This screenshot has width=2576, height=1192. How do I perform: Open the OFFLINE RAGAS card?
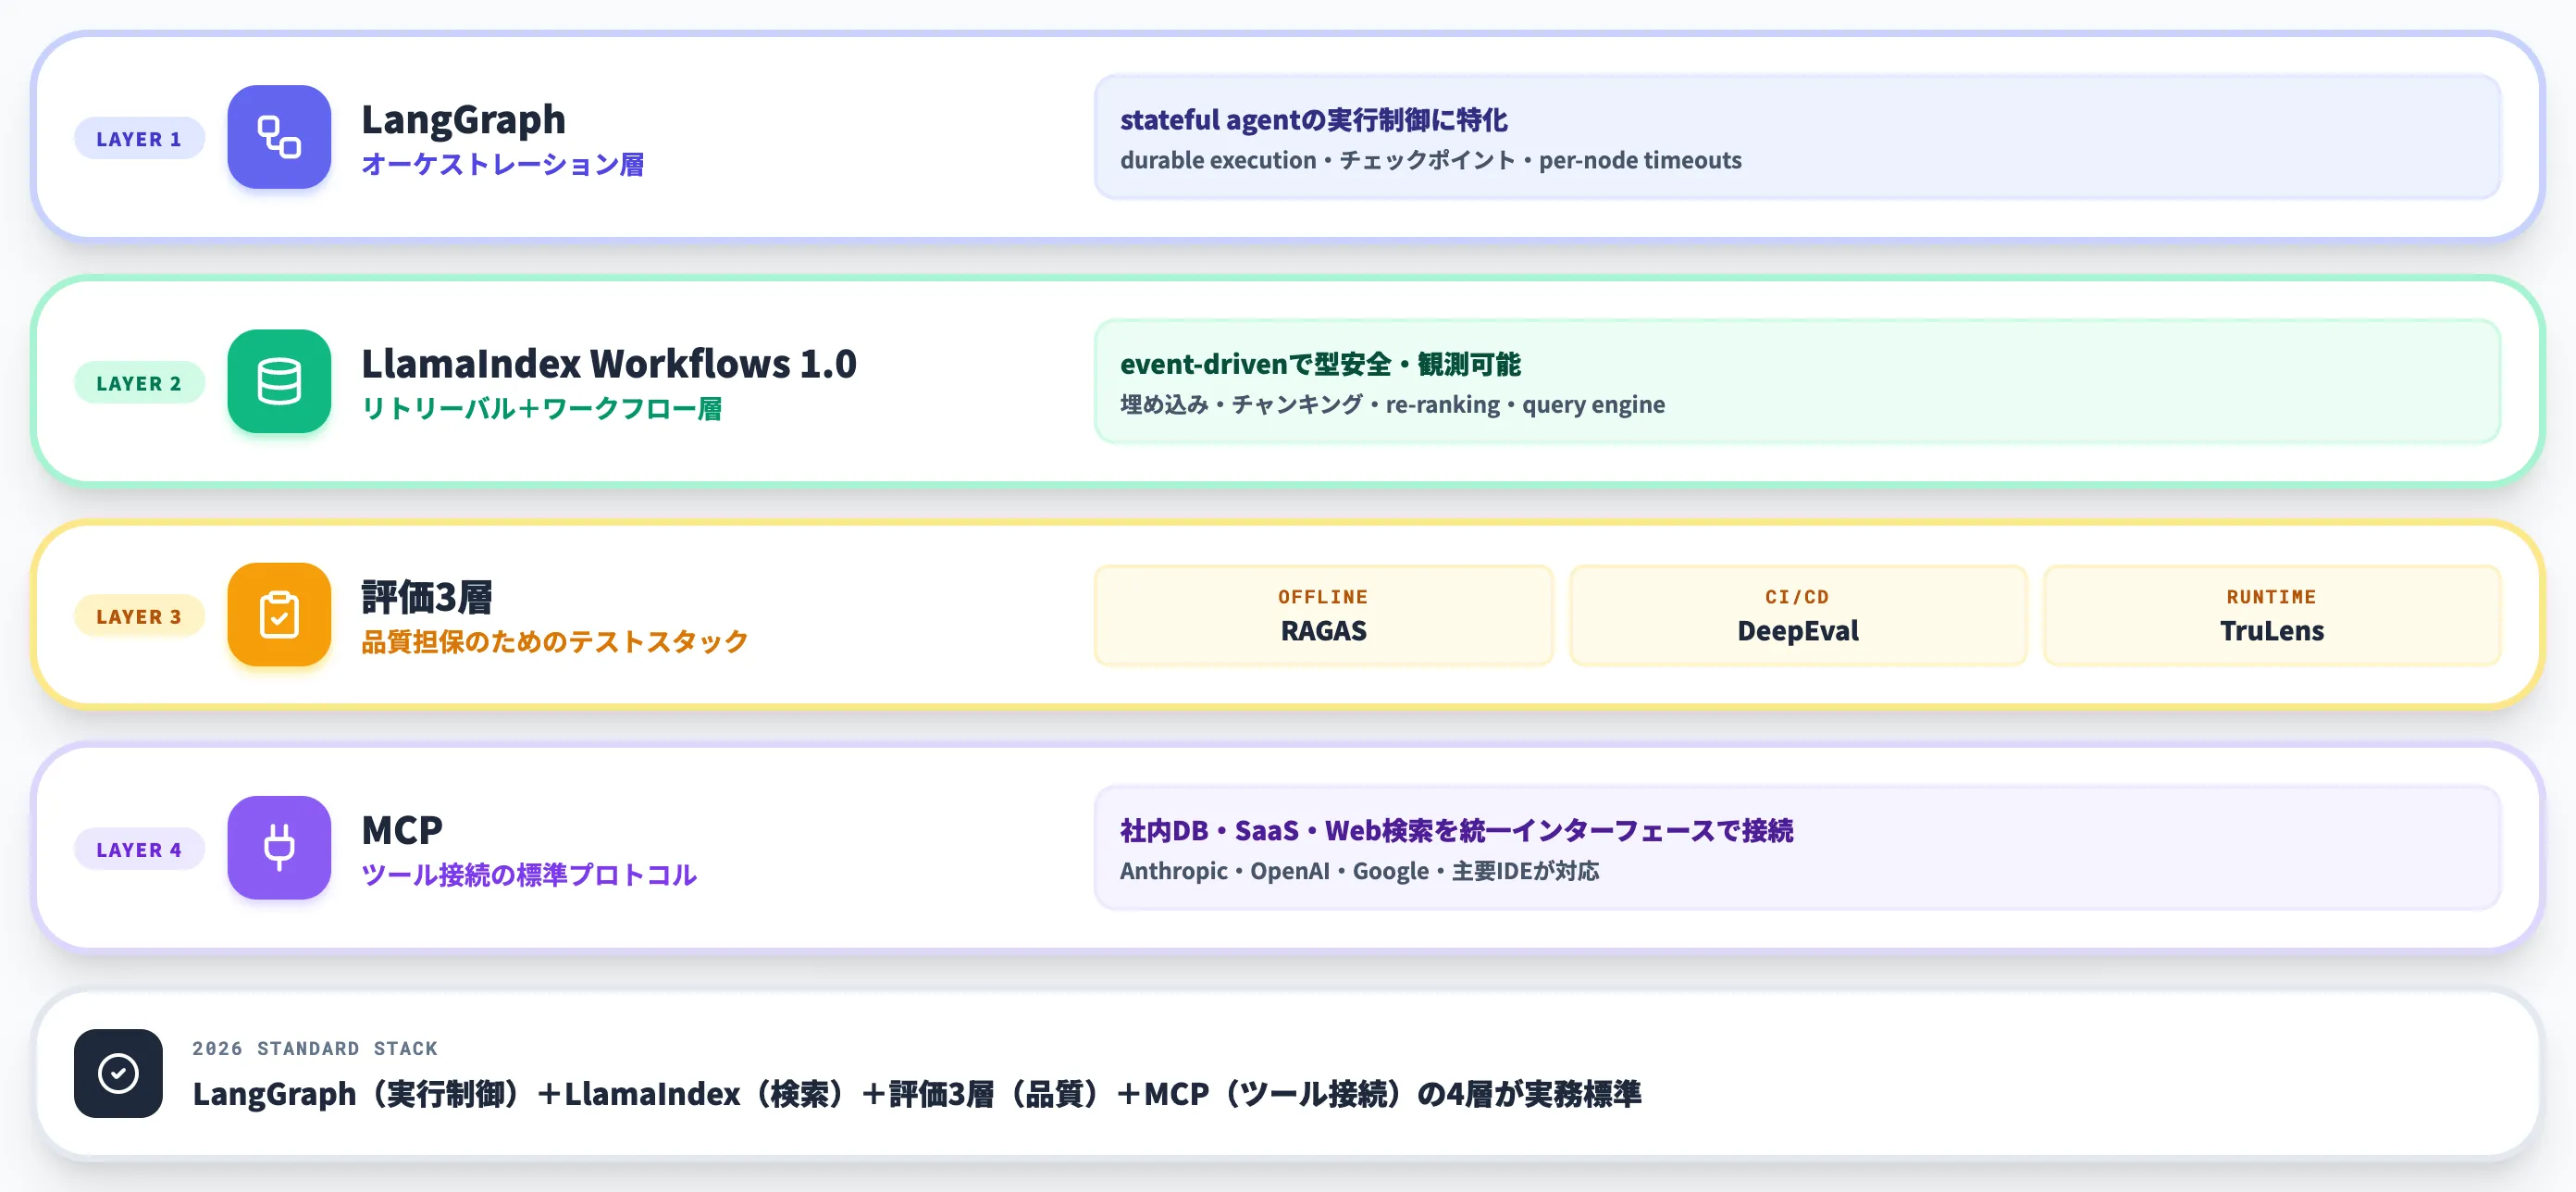[x=1323, y=615]
